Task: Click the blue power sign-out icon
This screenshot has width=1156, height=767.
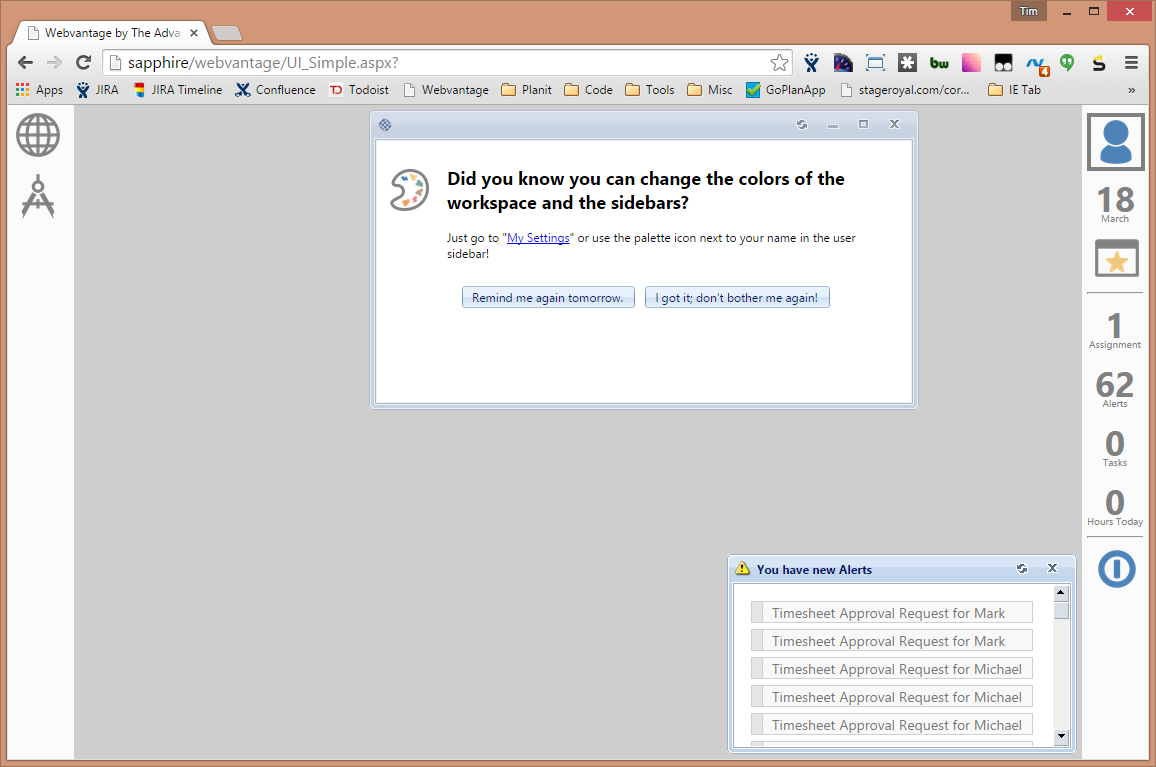Action: [x=1116, y=569]
